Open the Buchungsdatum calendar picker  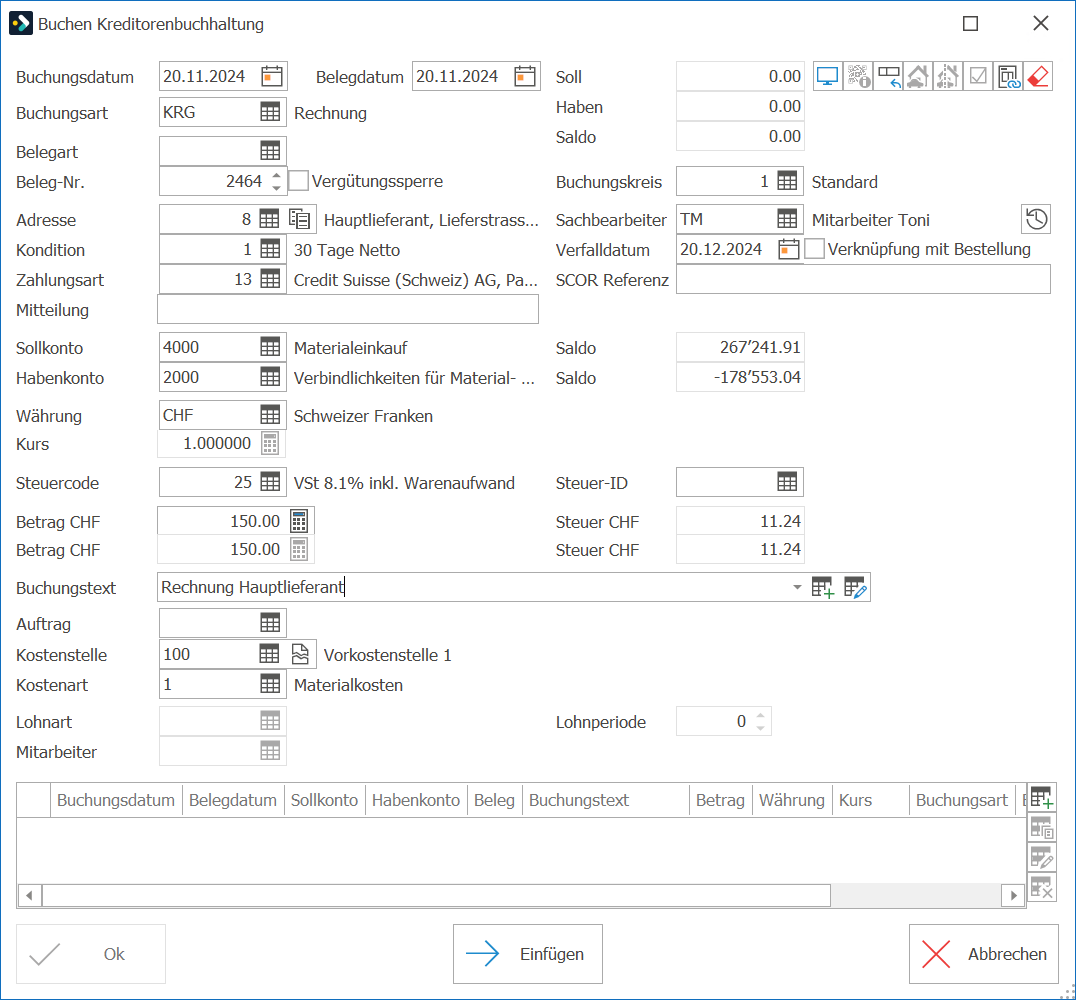click(x=272, y=76)
